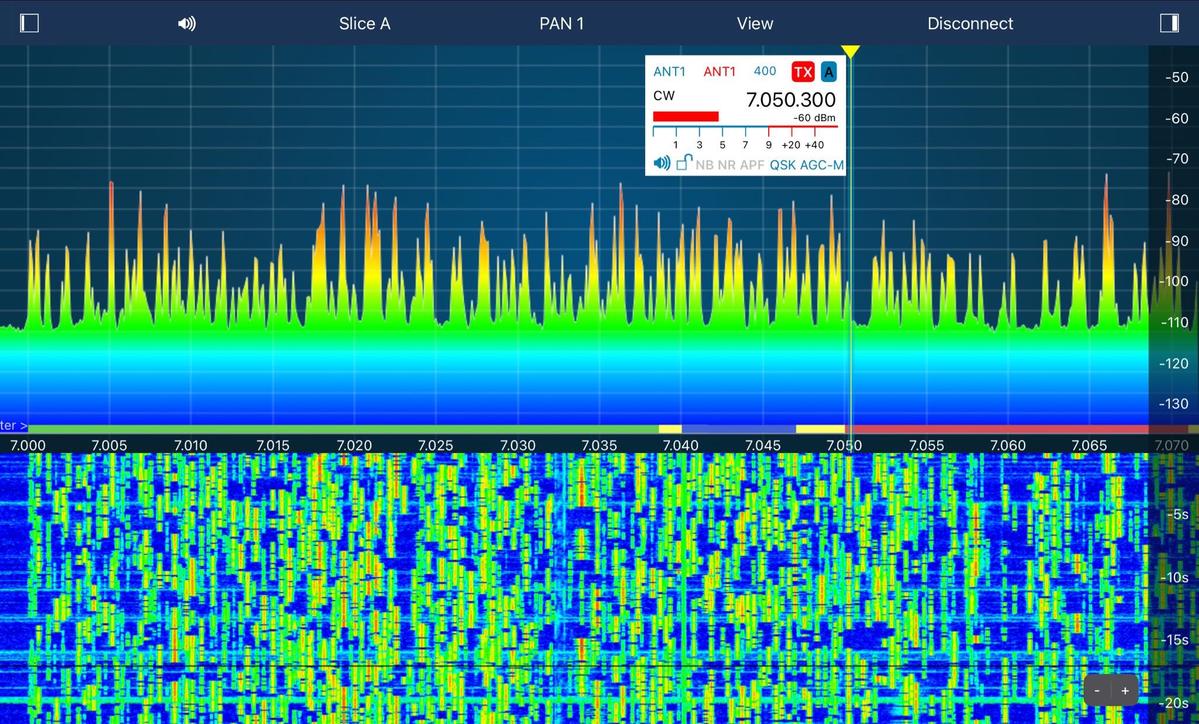
Task: Open the AGC-M mode selector
Action: (821, 164)
